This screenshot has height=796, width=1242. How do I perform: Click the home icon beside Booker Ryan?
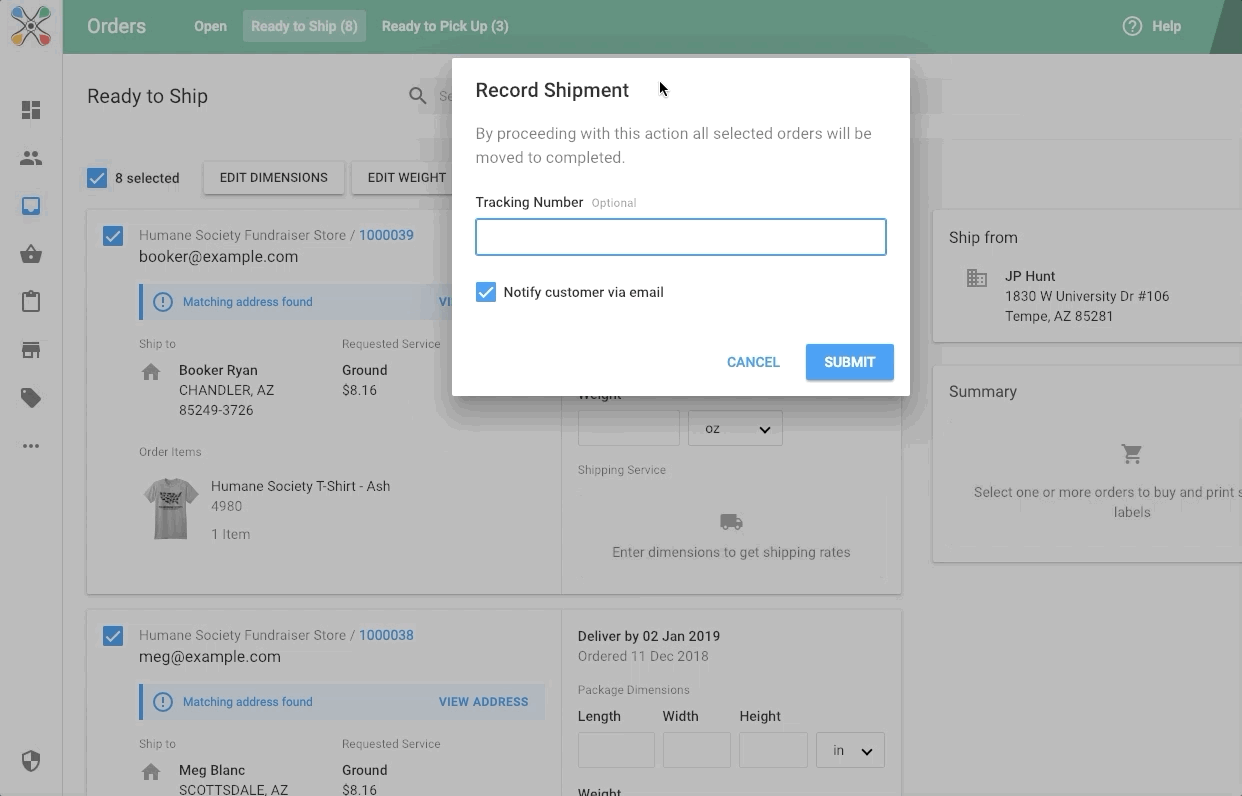coord(151,372)
